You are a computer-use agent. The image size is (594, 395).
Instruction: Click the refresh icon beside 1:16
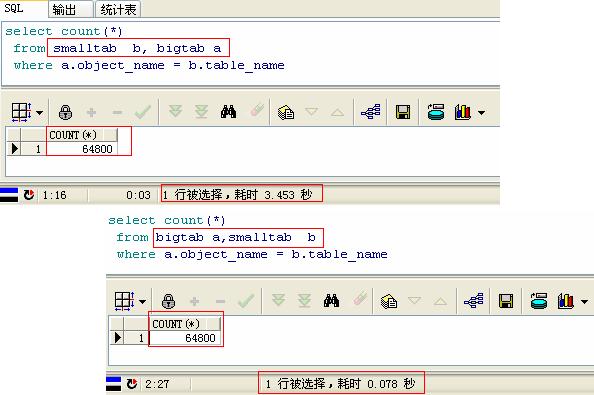29,195
